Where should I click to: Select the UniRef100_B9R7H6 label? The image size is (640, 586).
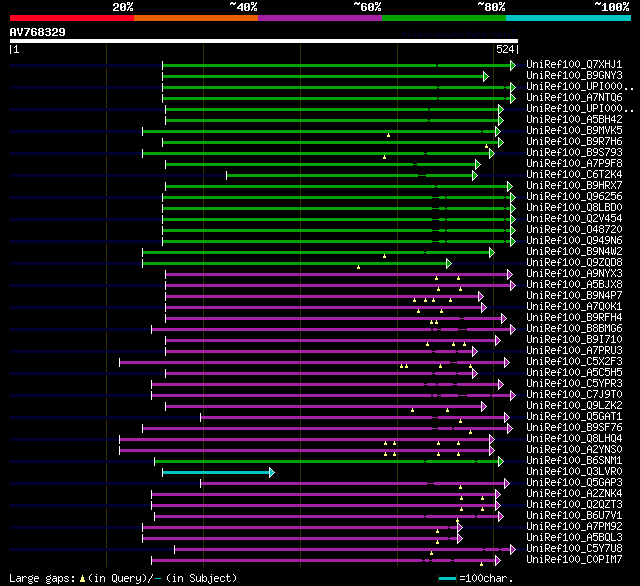574,141
